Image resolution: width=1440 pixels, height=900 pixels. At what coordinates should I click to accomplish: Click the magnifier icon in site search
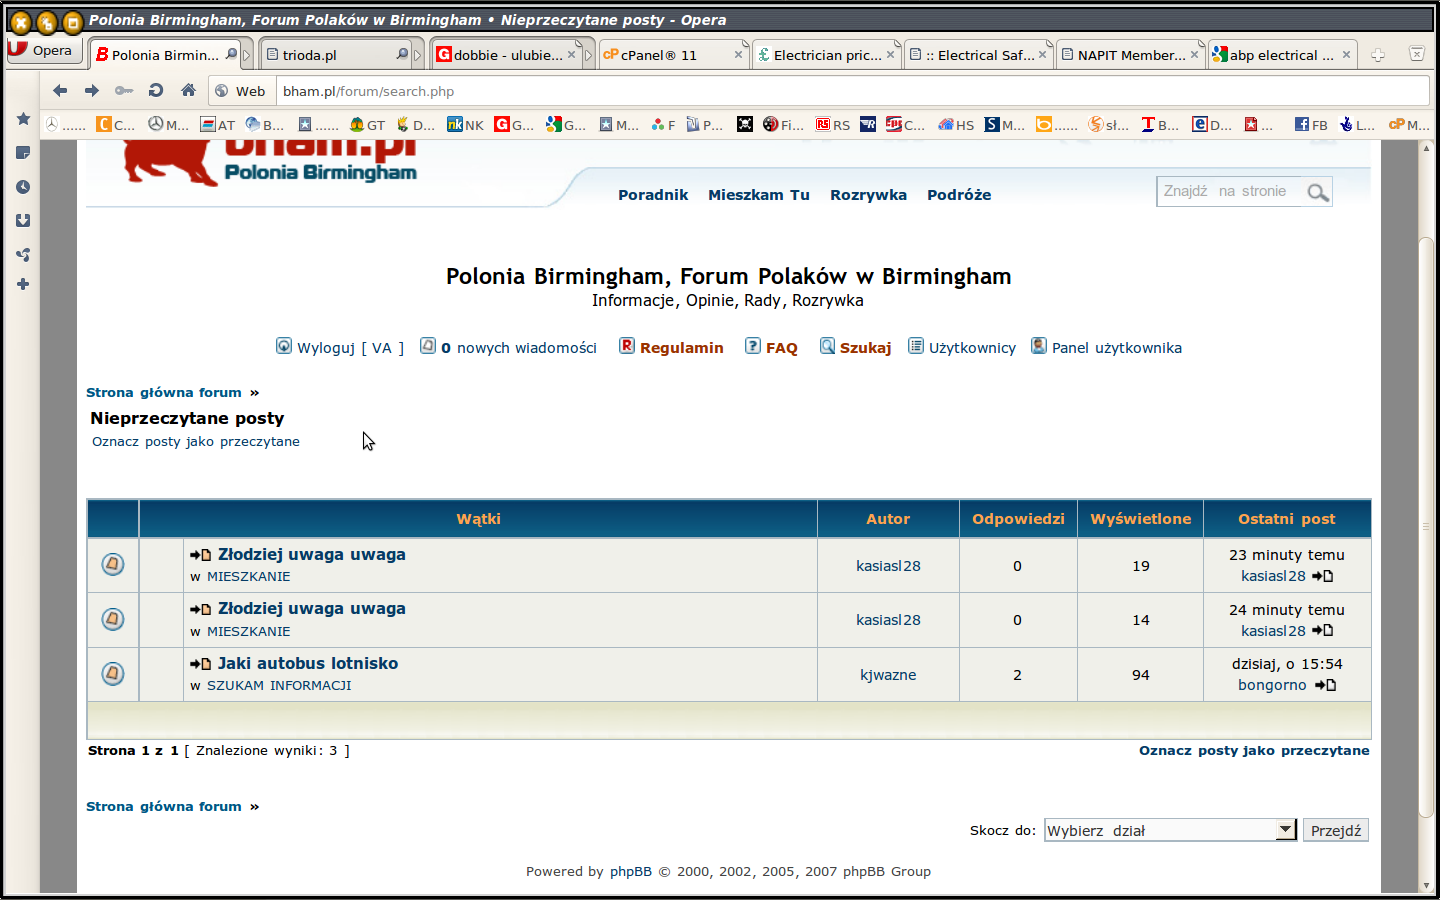click(x=1318, y=192)
